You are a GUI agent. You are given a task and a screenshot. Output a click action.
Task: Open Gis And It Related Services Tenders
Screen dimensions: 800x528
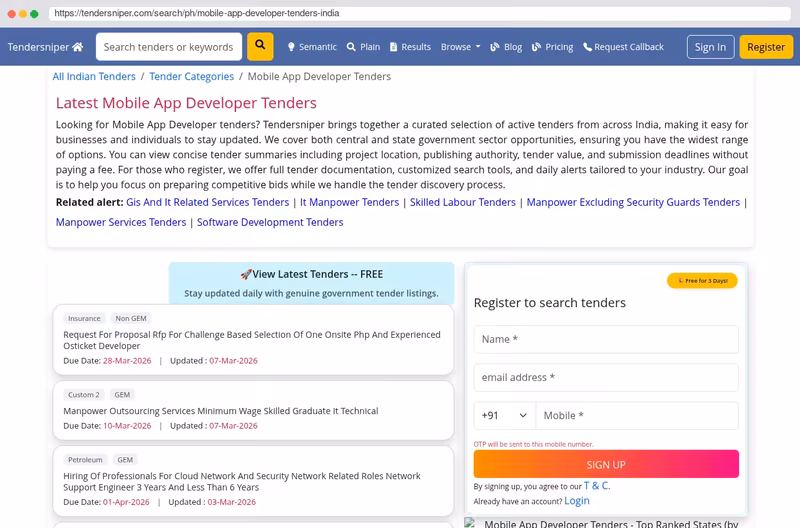click(x=208, y=203)
